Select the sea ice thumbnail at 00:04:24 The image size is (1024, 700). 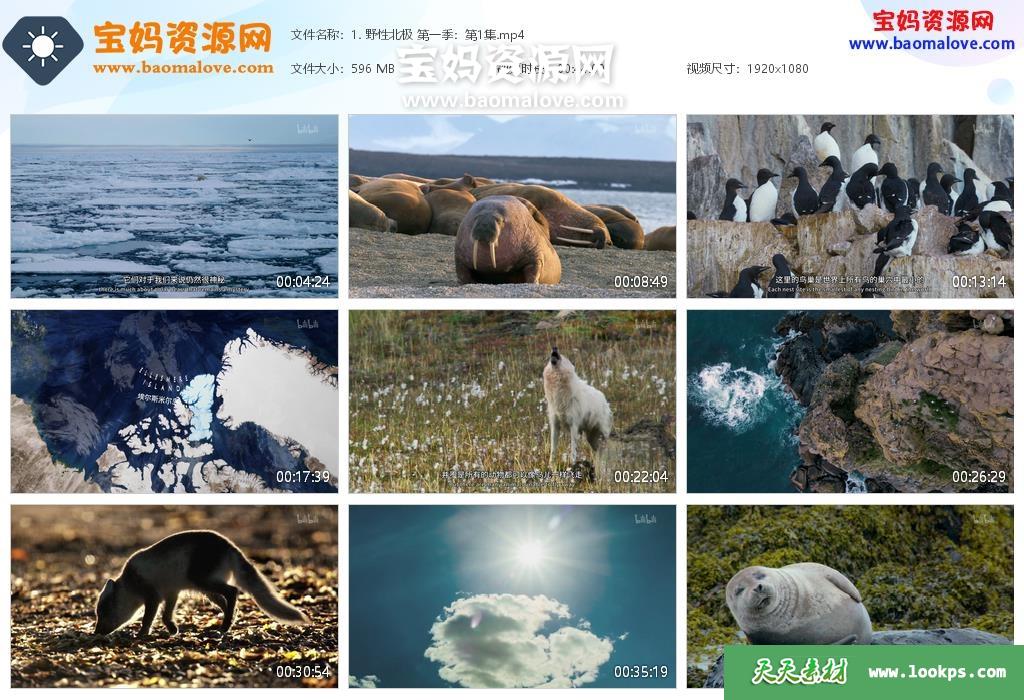coord(174,206)
